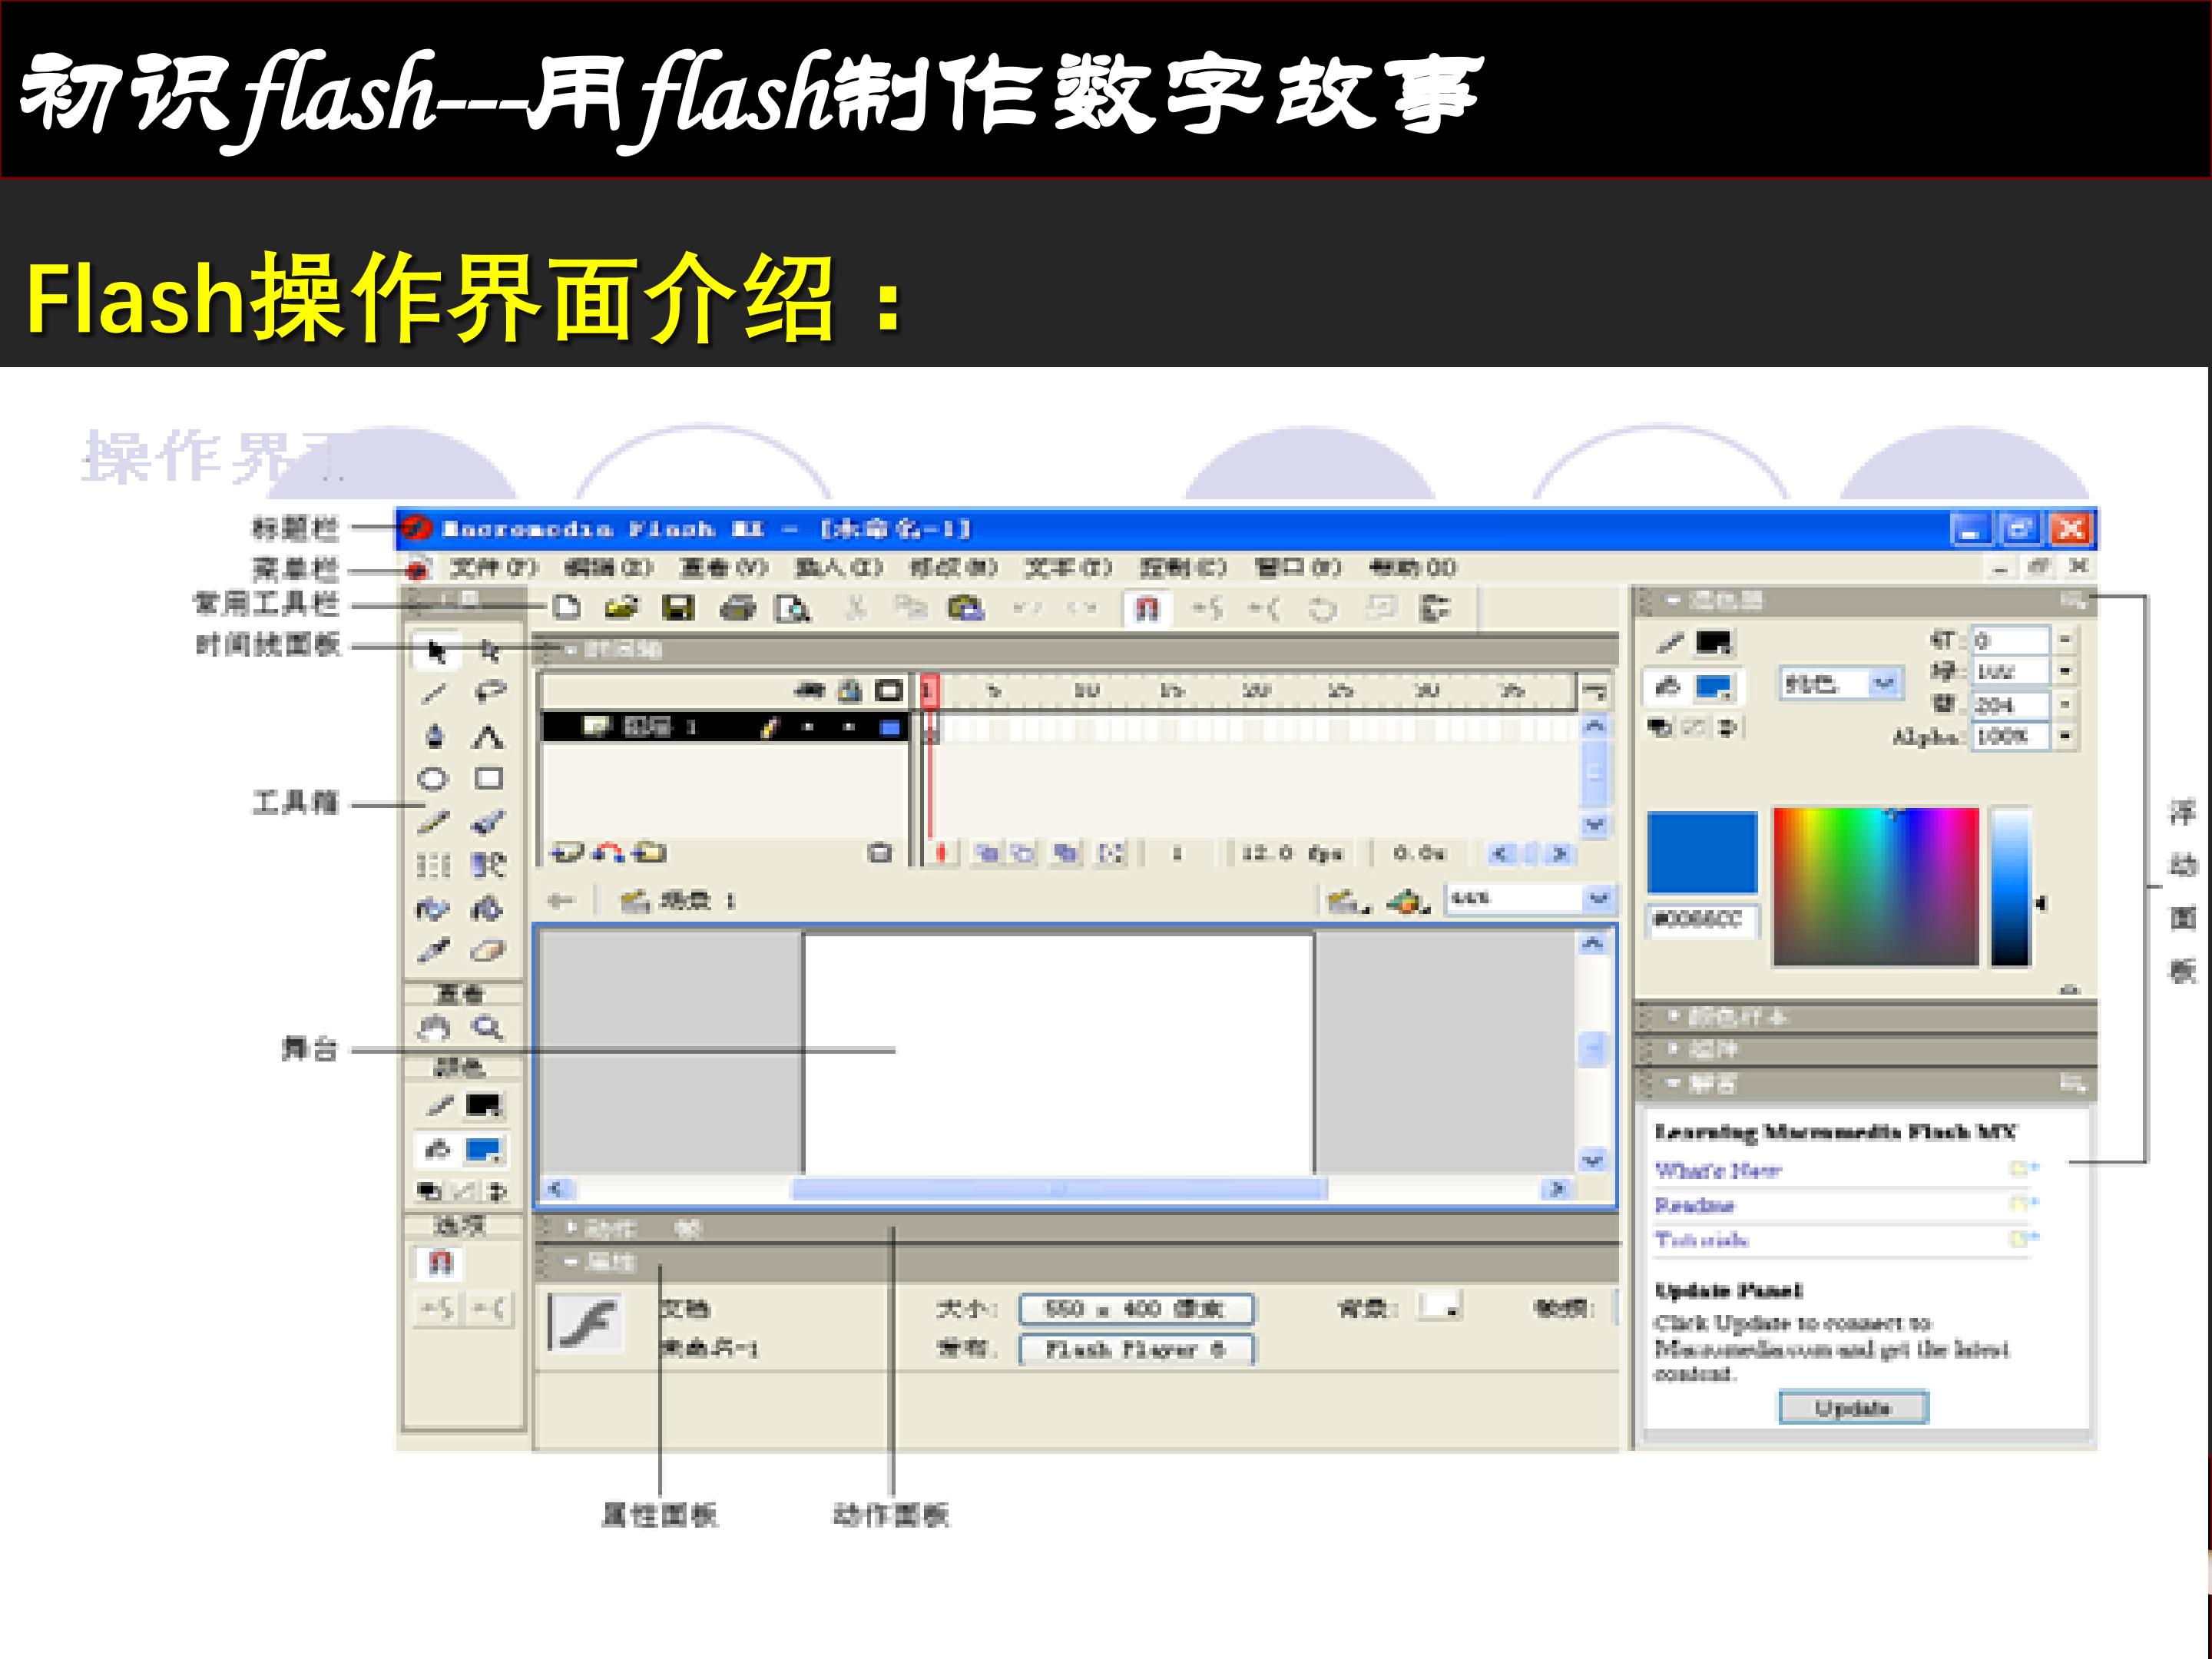Click the Update button in Answers panel

[1853, 1408]
